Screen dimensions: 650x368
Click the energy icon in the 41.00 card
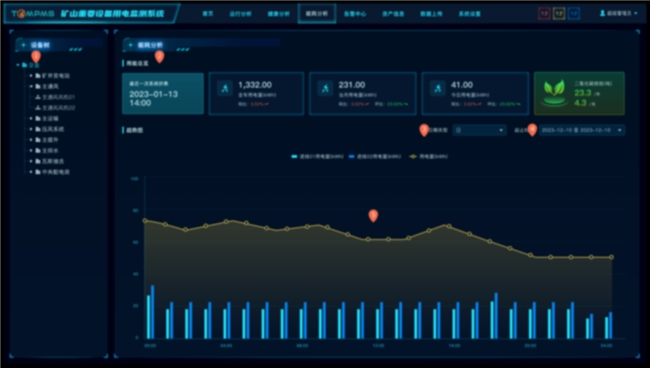438,88
